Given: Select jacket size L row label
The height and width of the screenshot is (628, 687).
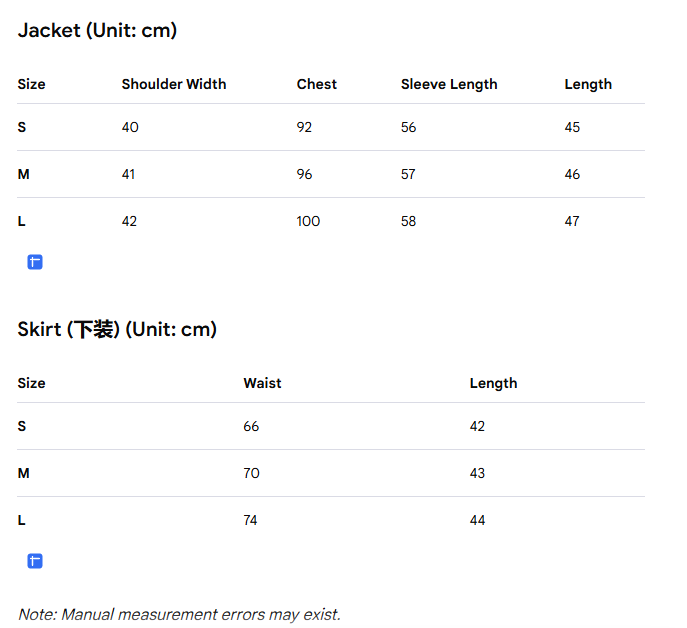Looking at the screenshot, I should coord(21,221).
